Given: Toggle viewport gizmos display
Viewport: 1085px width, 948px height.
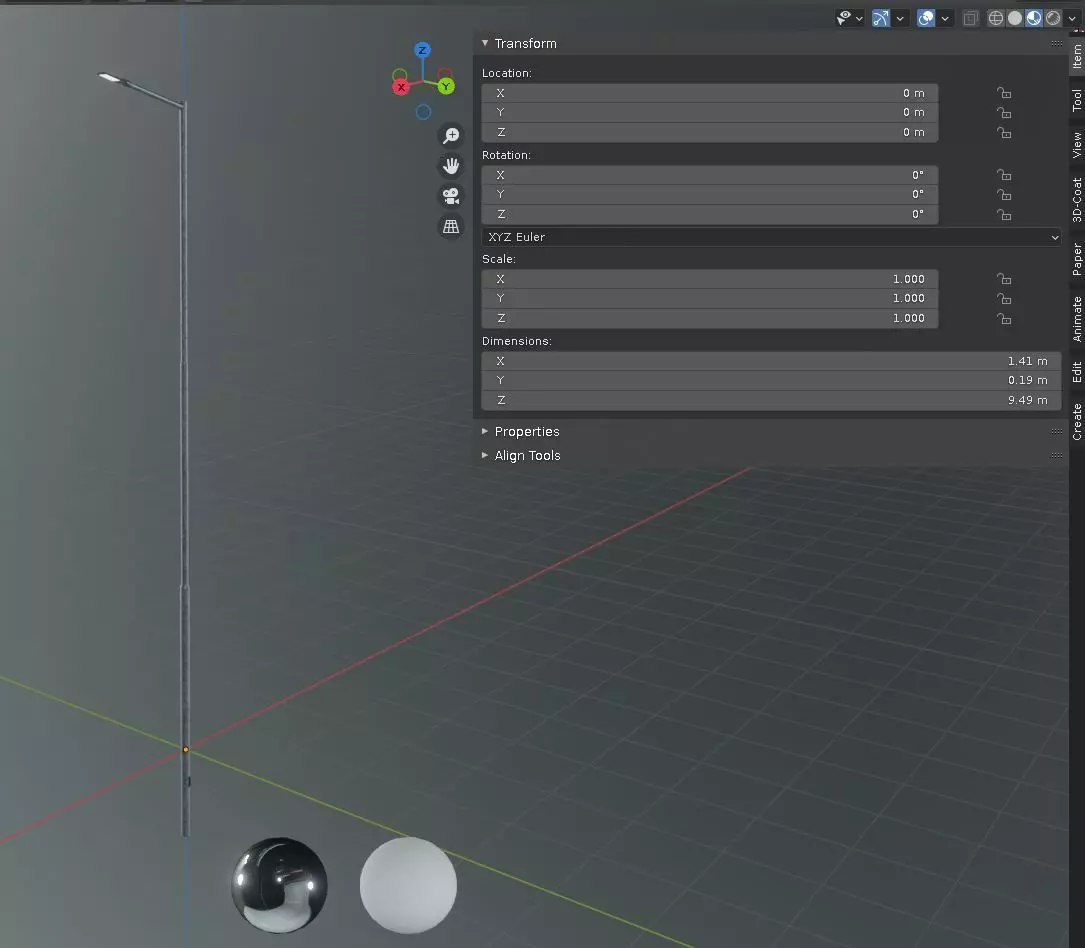Looking at the screenshot, I should tap(880, 19).
